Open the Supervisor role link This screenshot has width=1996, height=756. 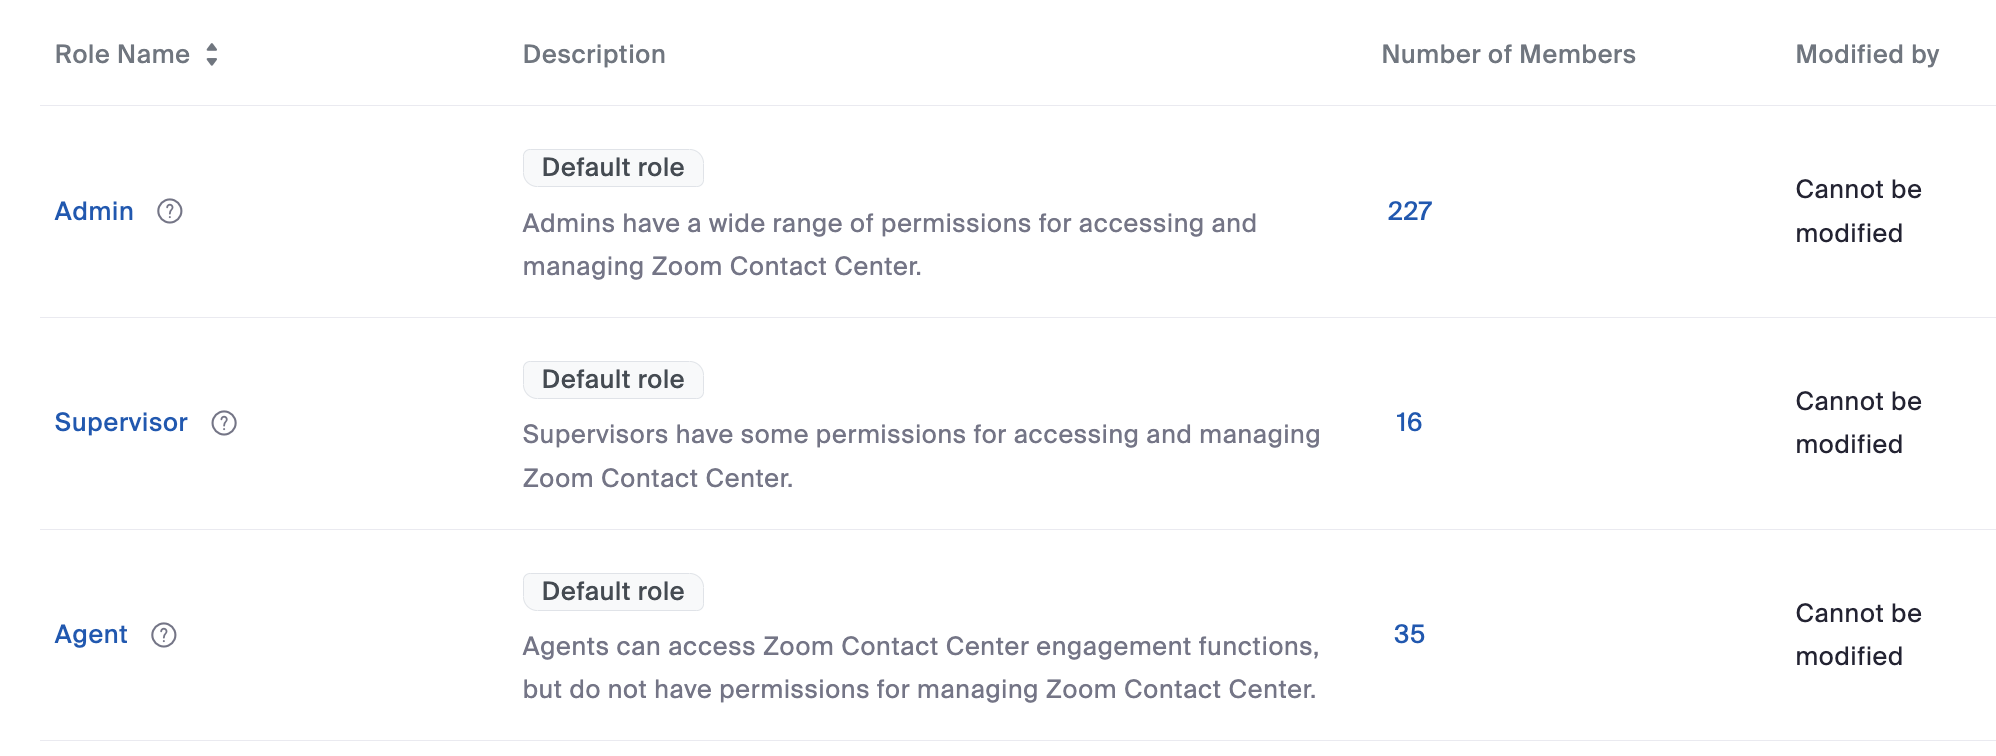(x=122, y=422)
